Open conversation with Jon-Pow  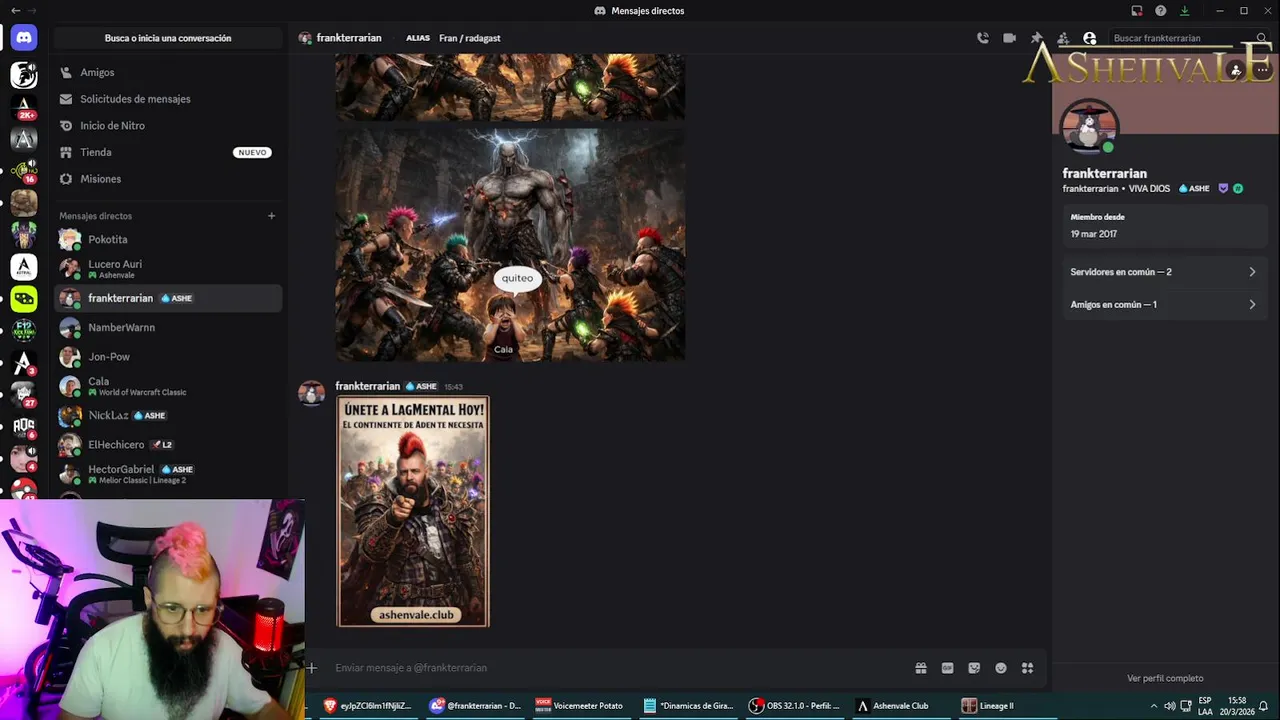click(x=168, y=356)
